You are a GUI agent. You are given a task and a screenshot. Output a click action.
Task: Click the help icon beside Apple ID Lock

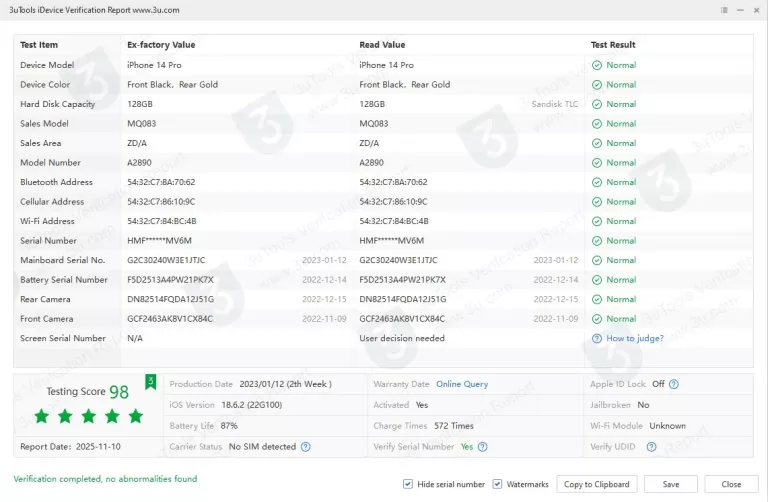click(x=674, y=384)
